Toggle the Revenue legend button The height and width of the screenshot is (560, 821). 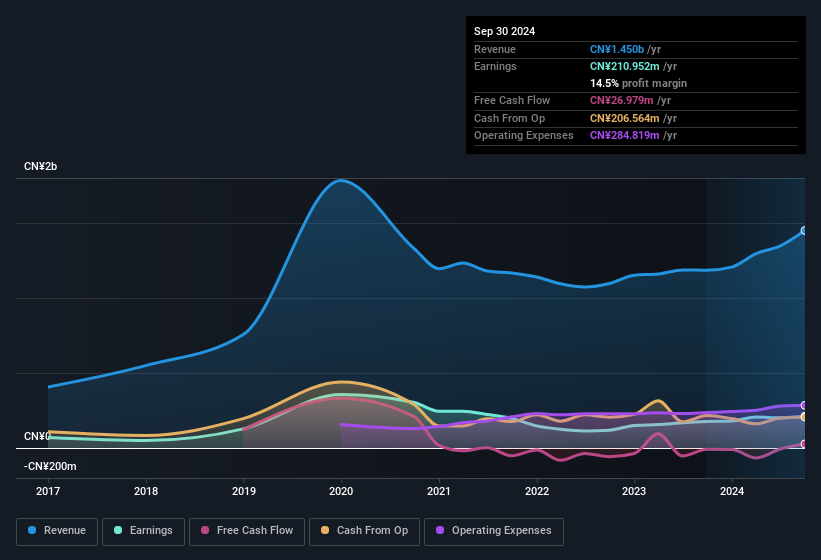coord(57,531)
